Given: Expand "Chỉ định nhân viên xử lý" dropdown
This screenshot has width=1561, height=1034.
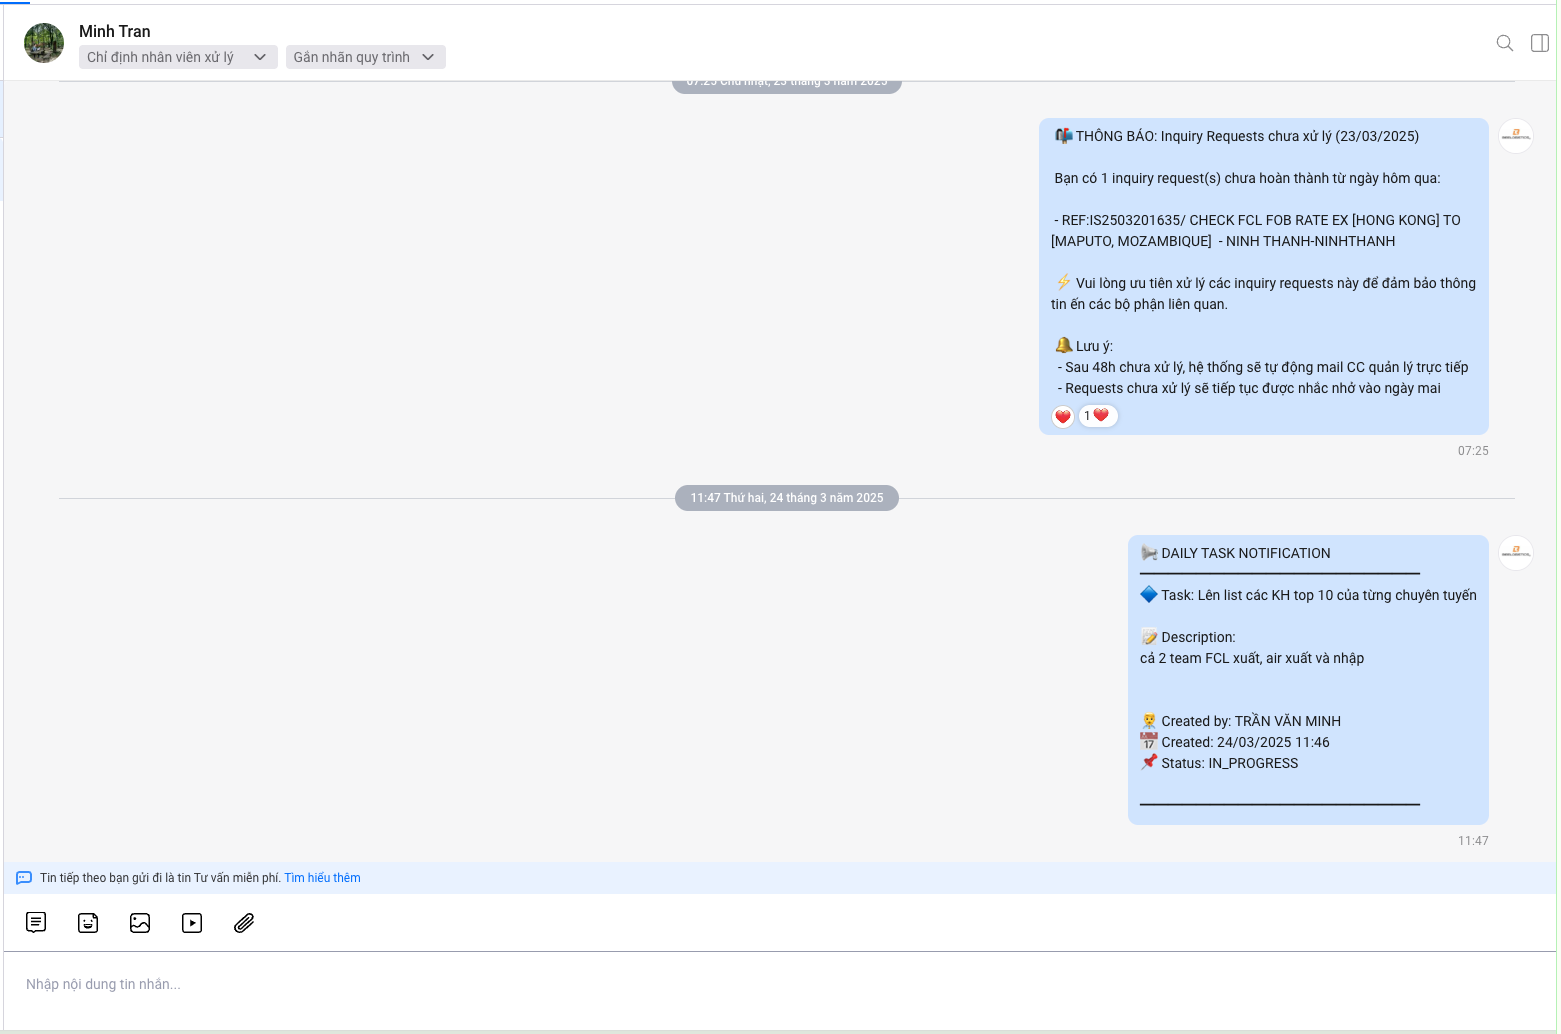Looking at the screenshot, I should tap(177, 57).
